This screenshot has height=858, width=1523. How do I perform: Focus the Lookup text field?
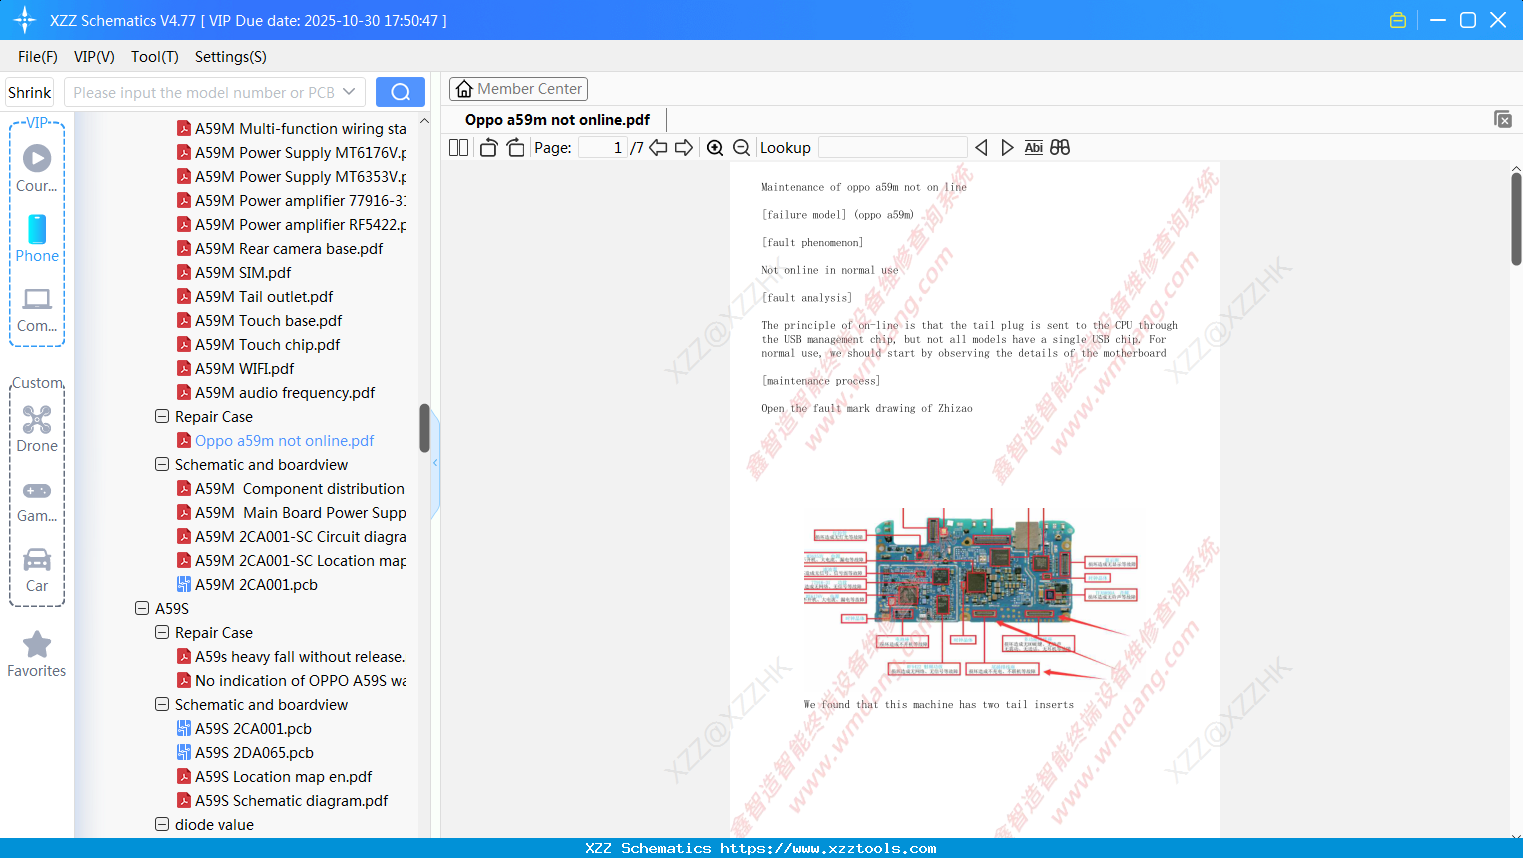pos(892,148)
